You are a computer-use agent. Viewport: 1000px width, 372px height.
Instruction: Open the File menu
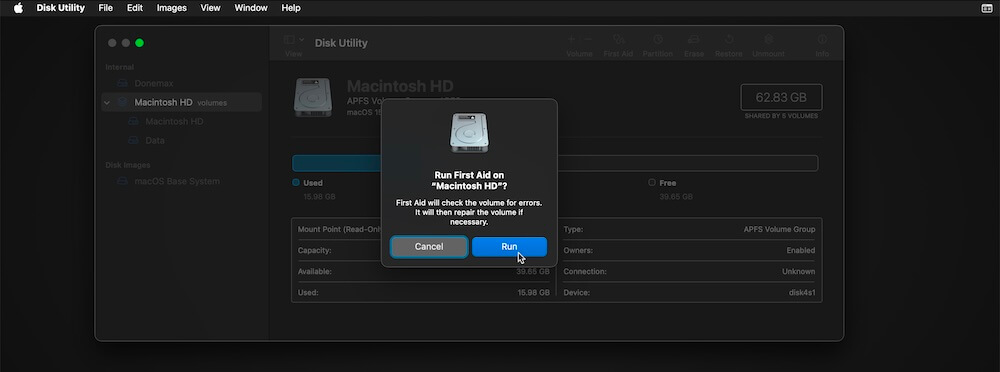[x=106, y=8]
